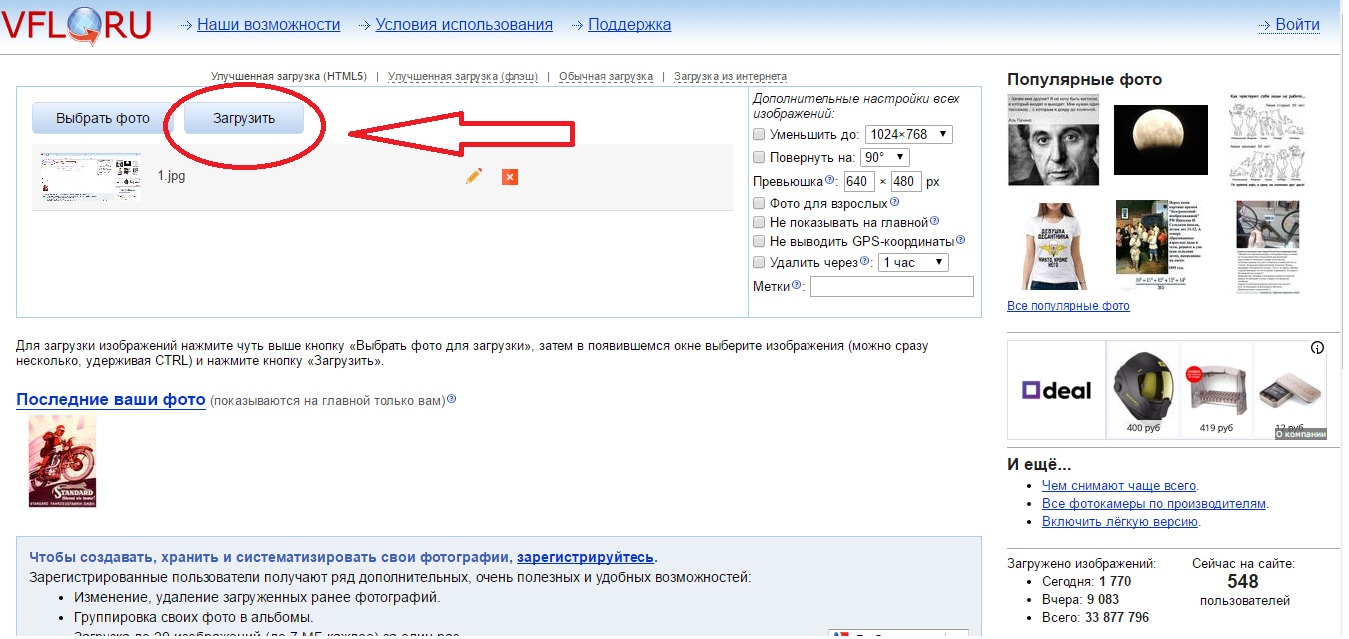Viewport: 1349px width, 639px height.
Task: Click the preview width field 640
Action: coord(859,182)
